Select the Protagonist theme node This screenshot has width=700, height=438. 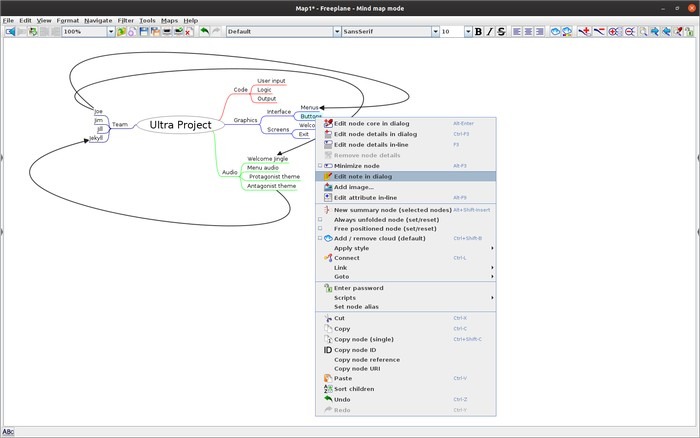coord(274,177)
